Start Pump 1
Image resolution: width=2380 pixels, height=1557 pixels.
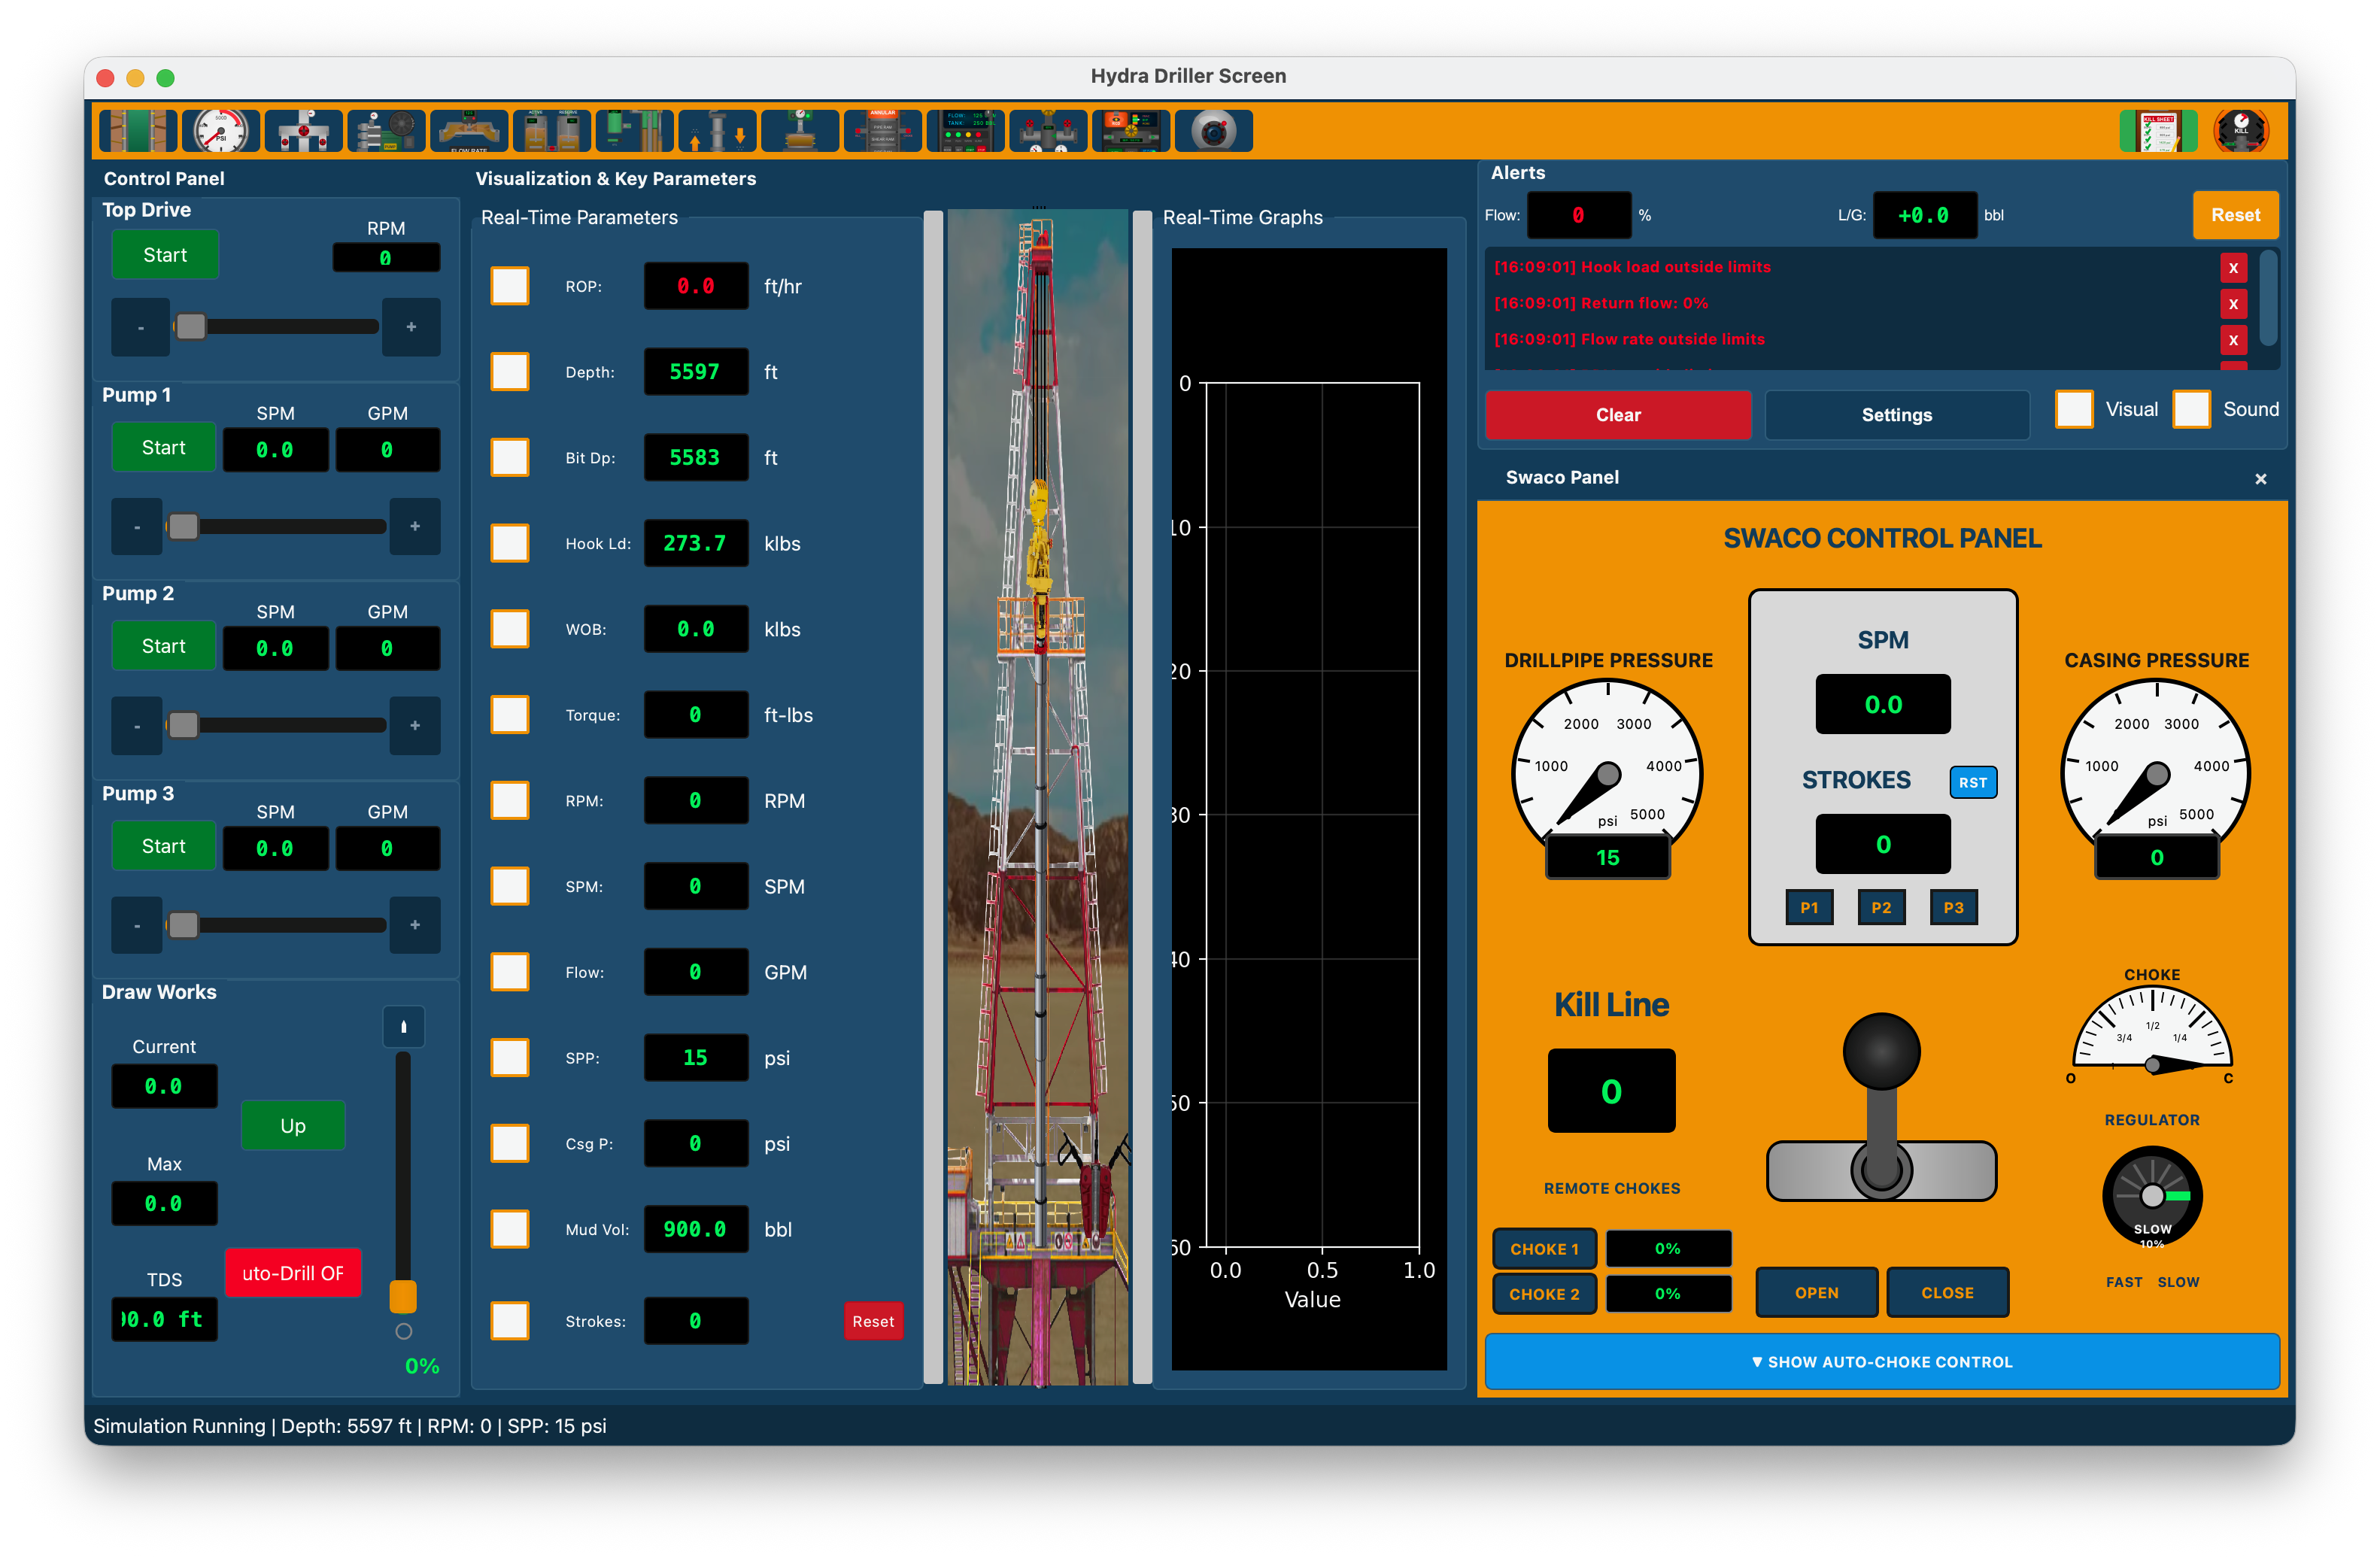pos(163,447)
